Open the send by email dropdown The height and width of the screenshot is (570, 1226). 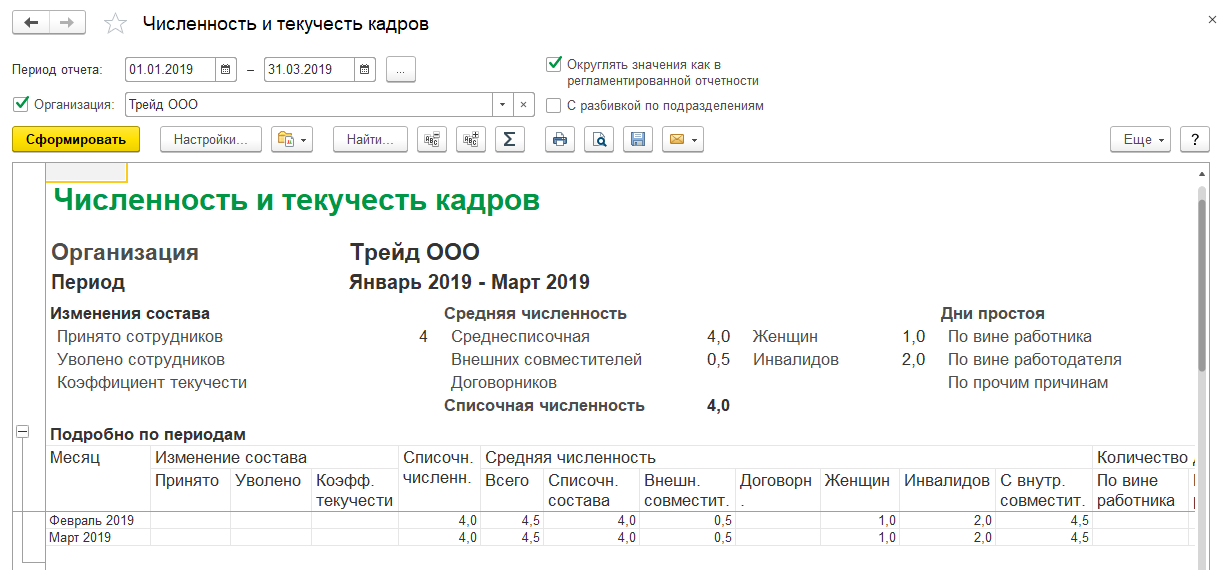coord(682,140)
